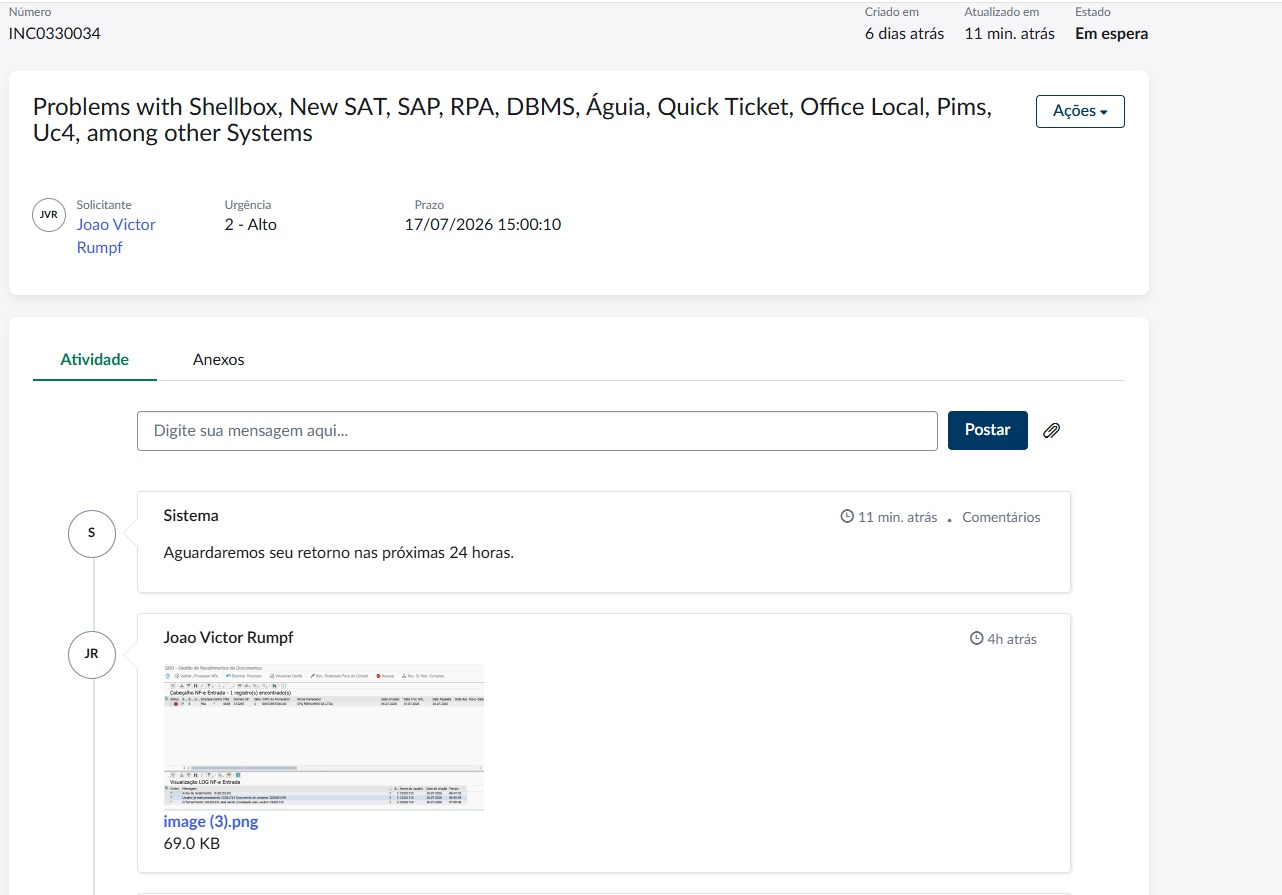Image resolution: width=1282 pixels, height=895 pixels.
Task: Focus the "Digite sua mensagem aqui..." message field
Action: [537, 431]
